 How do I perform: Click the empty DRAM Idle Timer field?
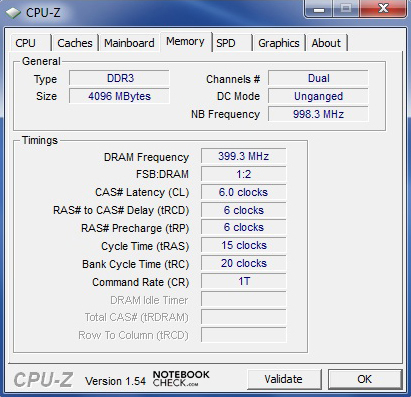coord(244,299)
